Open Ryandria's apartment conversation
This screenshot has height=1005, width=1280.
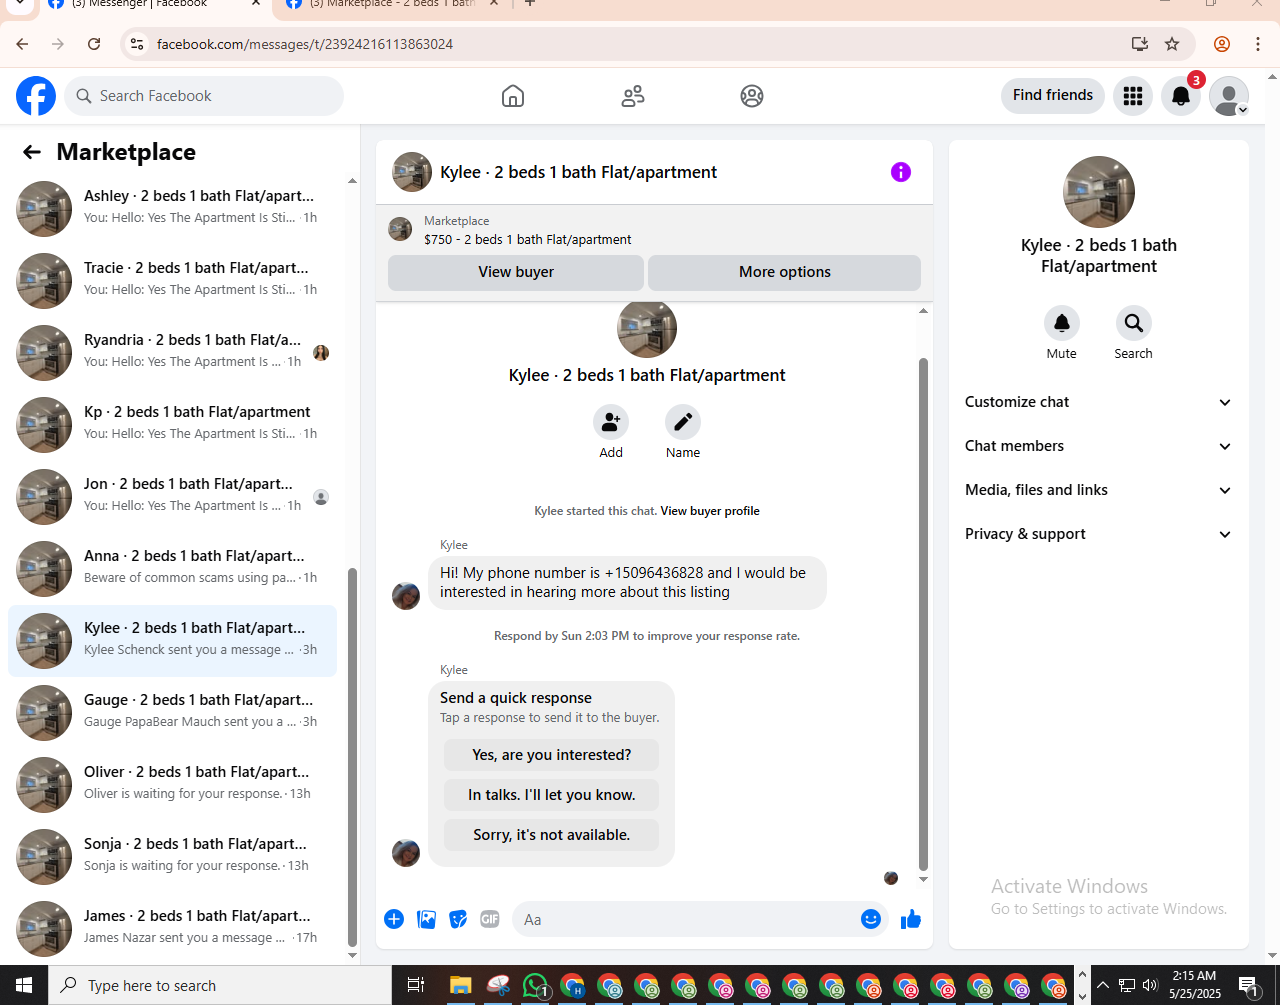tap(172, 353)
